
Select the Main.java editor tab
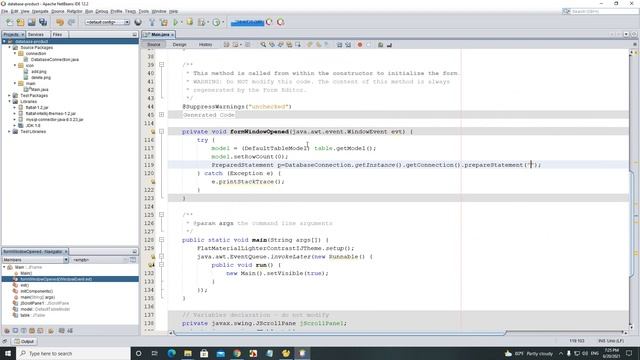point(159,35)
